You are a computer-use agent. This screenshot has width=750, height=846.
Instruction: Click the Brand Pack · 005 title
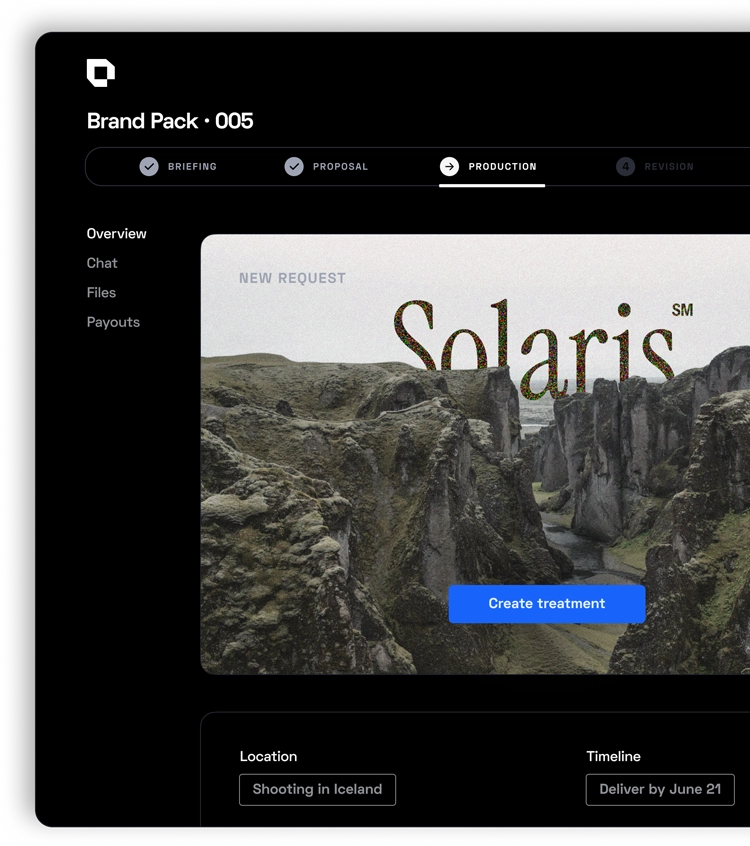tap(170, 121)
